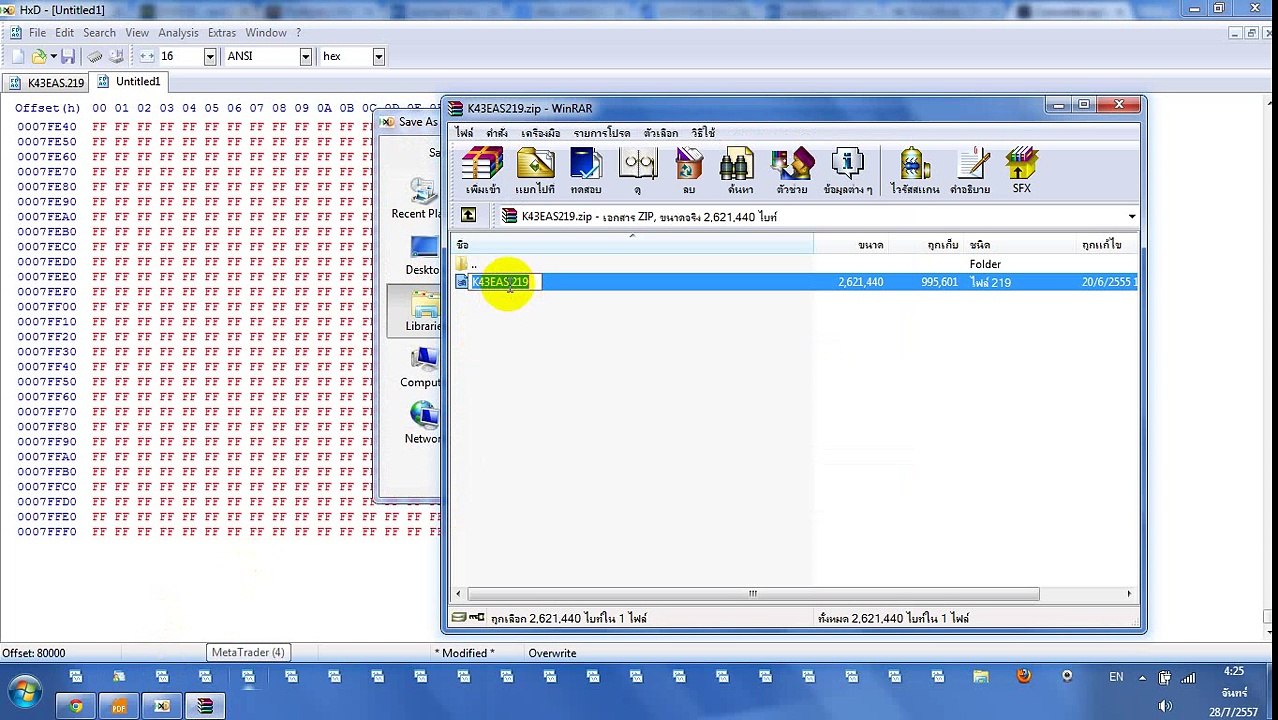Open Chrome from the taskbar
Screen dimensions: 1278x720
(x=76, y=706)
